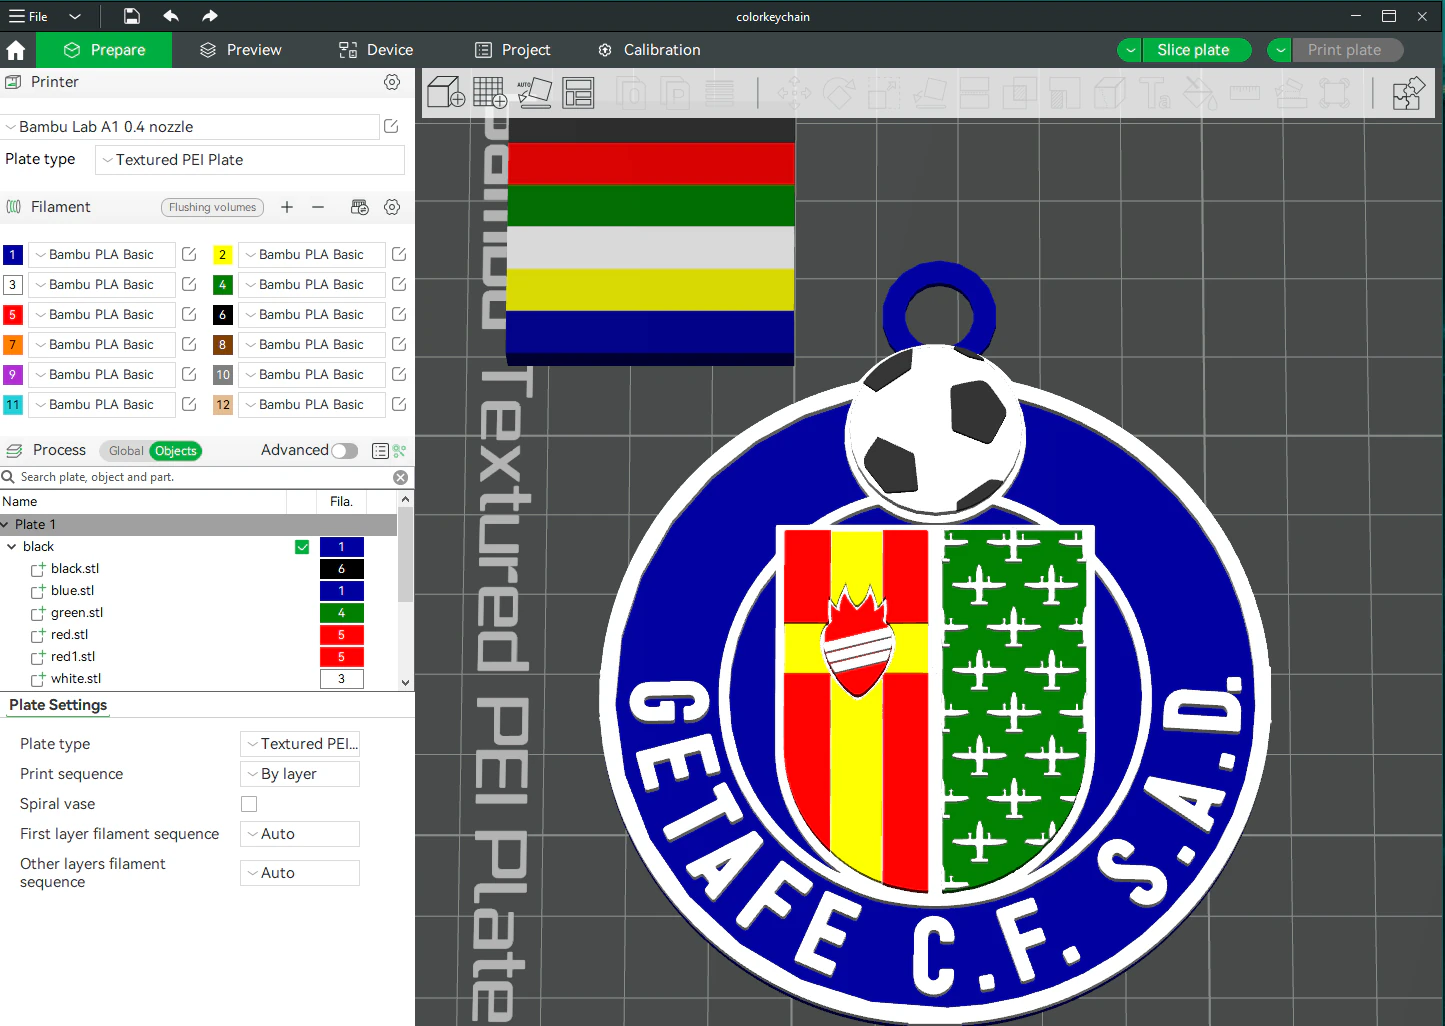Image resolution: width=1445 pixels, height=1026 pixels.
Task: Switch to the Project tab
Action: tap(513, 50)
